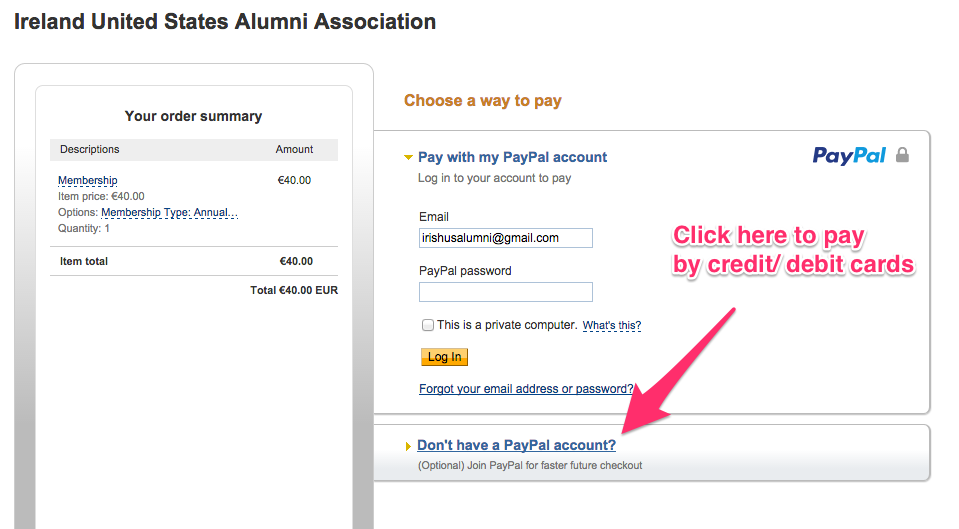Click the 'Your order summary' heading
This screenshot has height=529, width=959.
click(x=193, y=116)
